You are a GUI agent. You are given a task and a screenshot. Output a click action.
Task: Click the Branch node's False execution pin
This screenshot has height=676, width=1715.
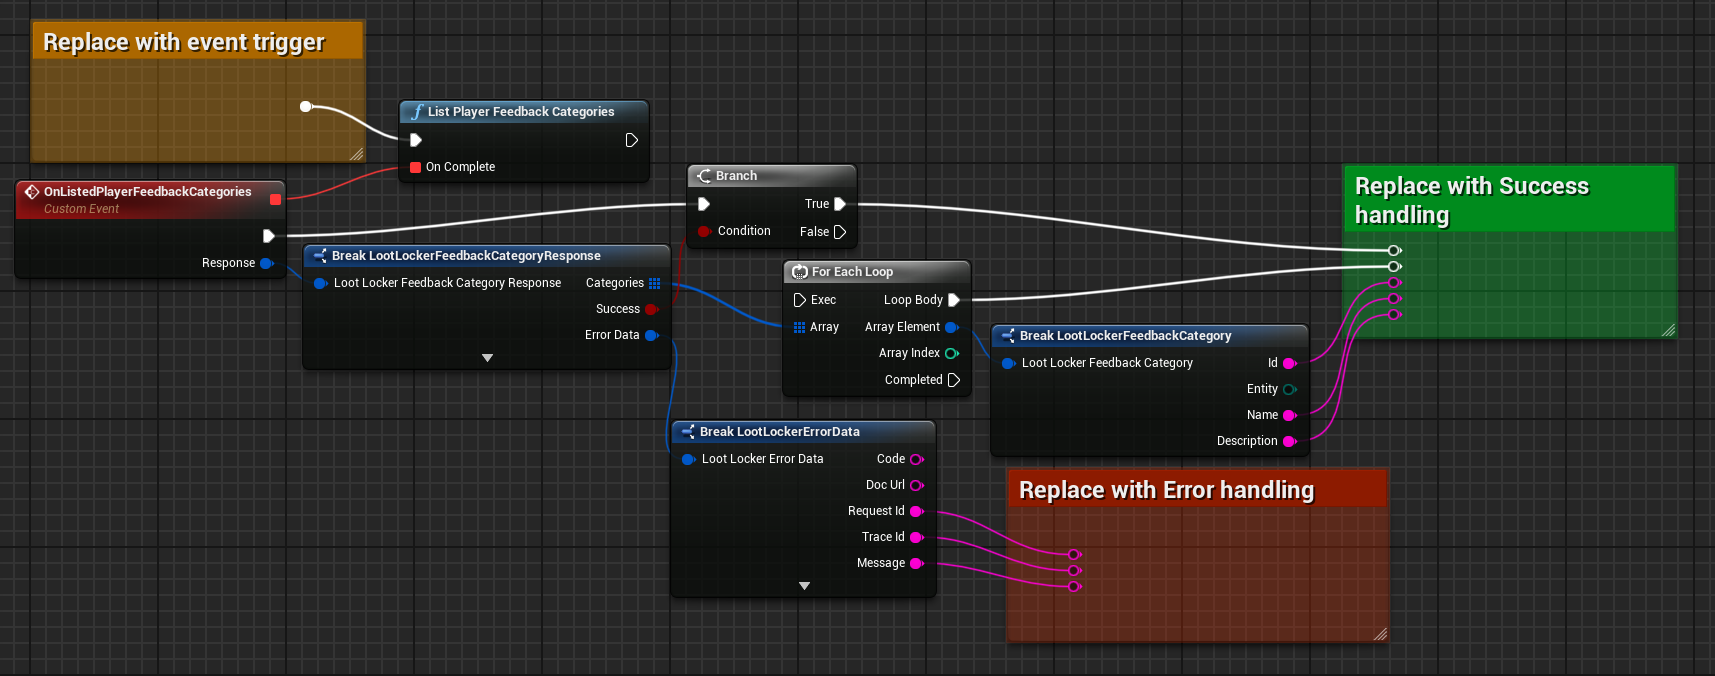840,232
